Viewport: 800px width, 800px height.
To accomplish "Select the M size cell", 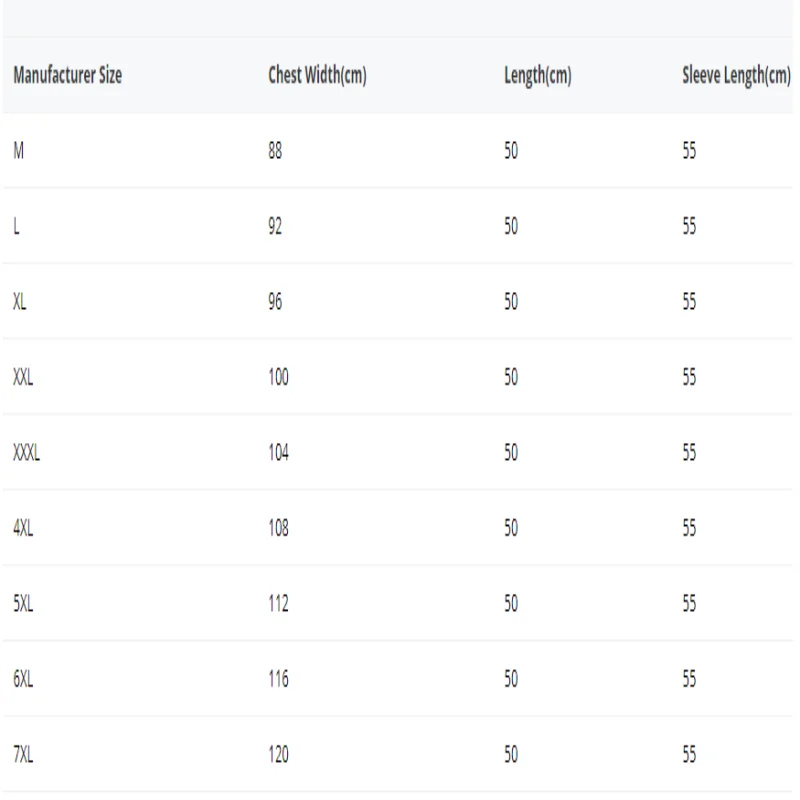I will point(19,152).
